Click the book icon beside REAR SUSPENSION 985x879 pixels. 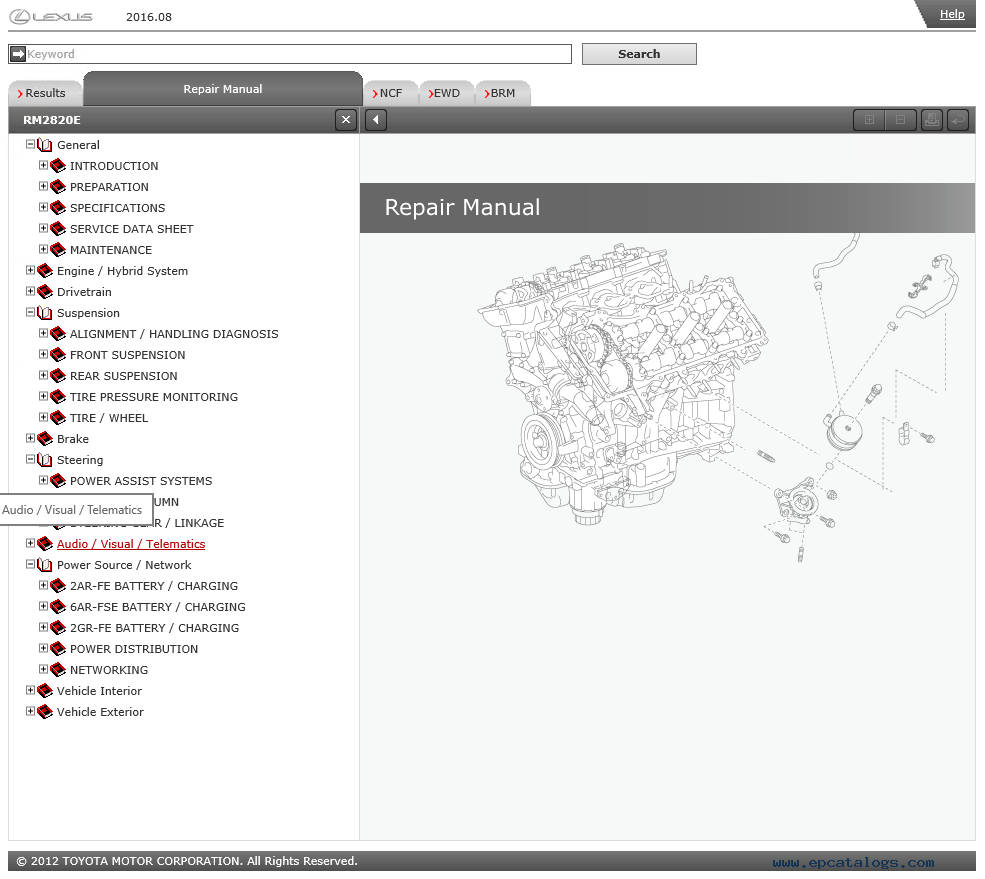point(58,376)
